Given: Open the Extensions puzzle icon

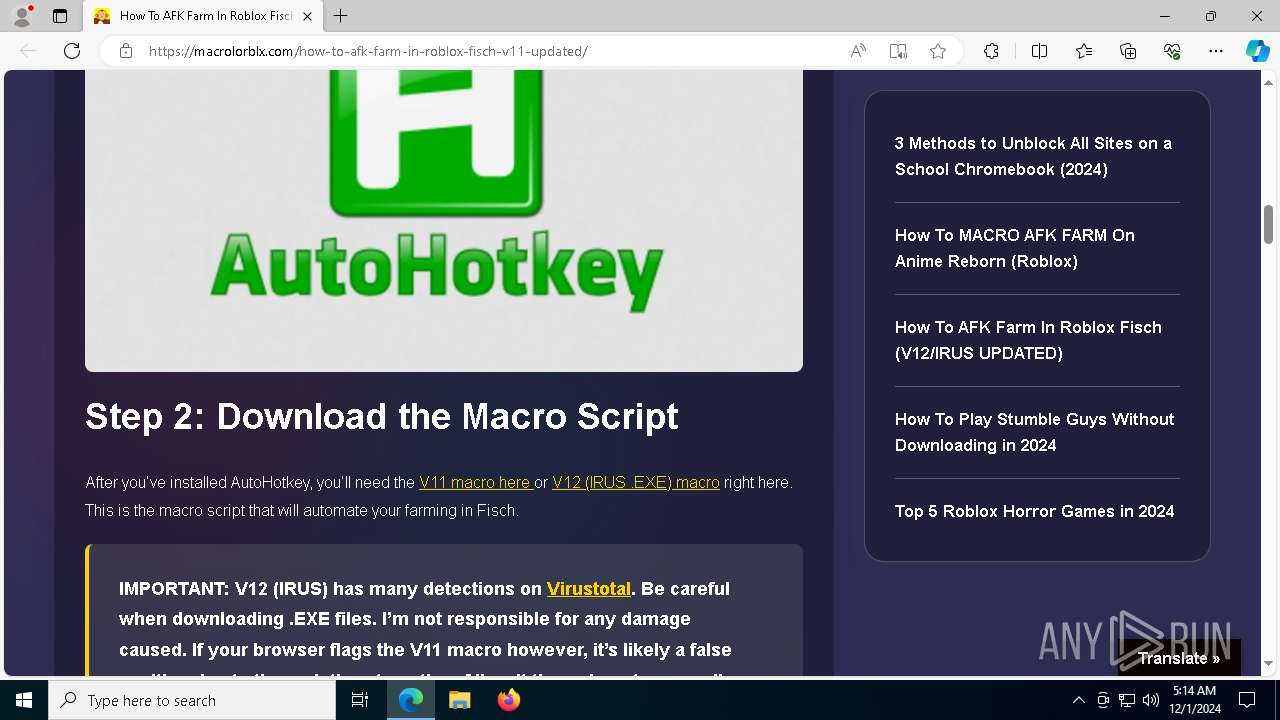Looking at the screenshot, I should (x=991, y=51).
